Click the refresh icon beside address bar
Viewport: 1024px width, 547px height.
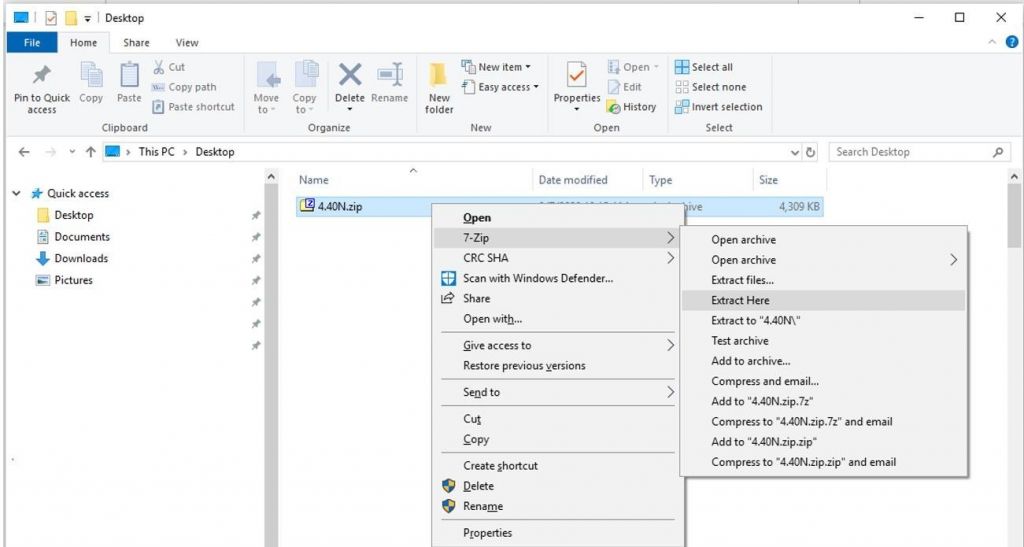click(x=811, y=152)
